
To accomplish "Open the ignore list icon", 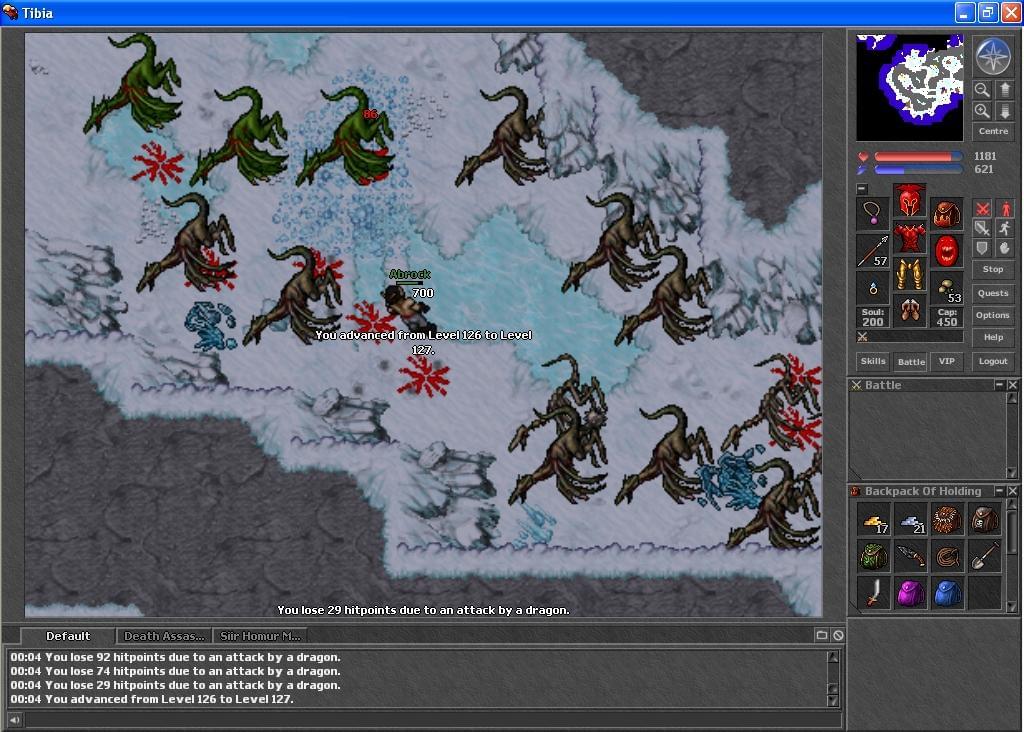I will [838, 635].
